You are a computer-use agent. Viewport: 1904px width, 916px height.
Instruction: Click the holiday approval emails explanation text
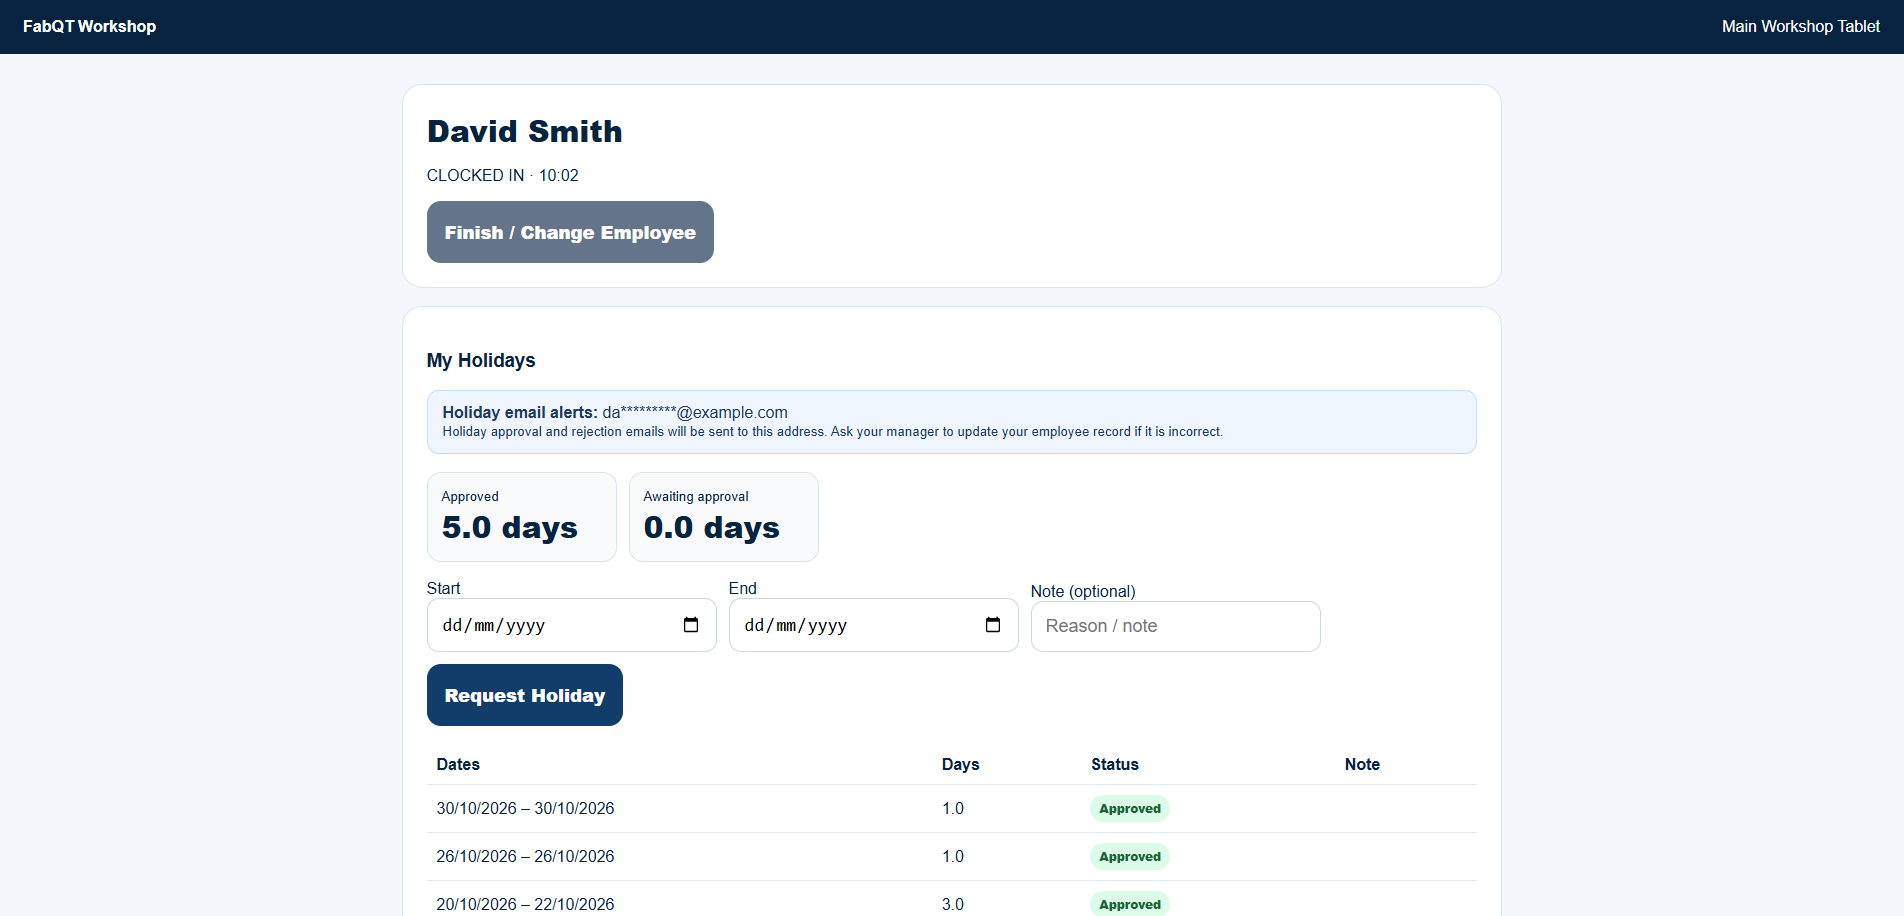pyautogui.click(x=832, y=432)
